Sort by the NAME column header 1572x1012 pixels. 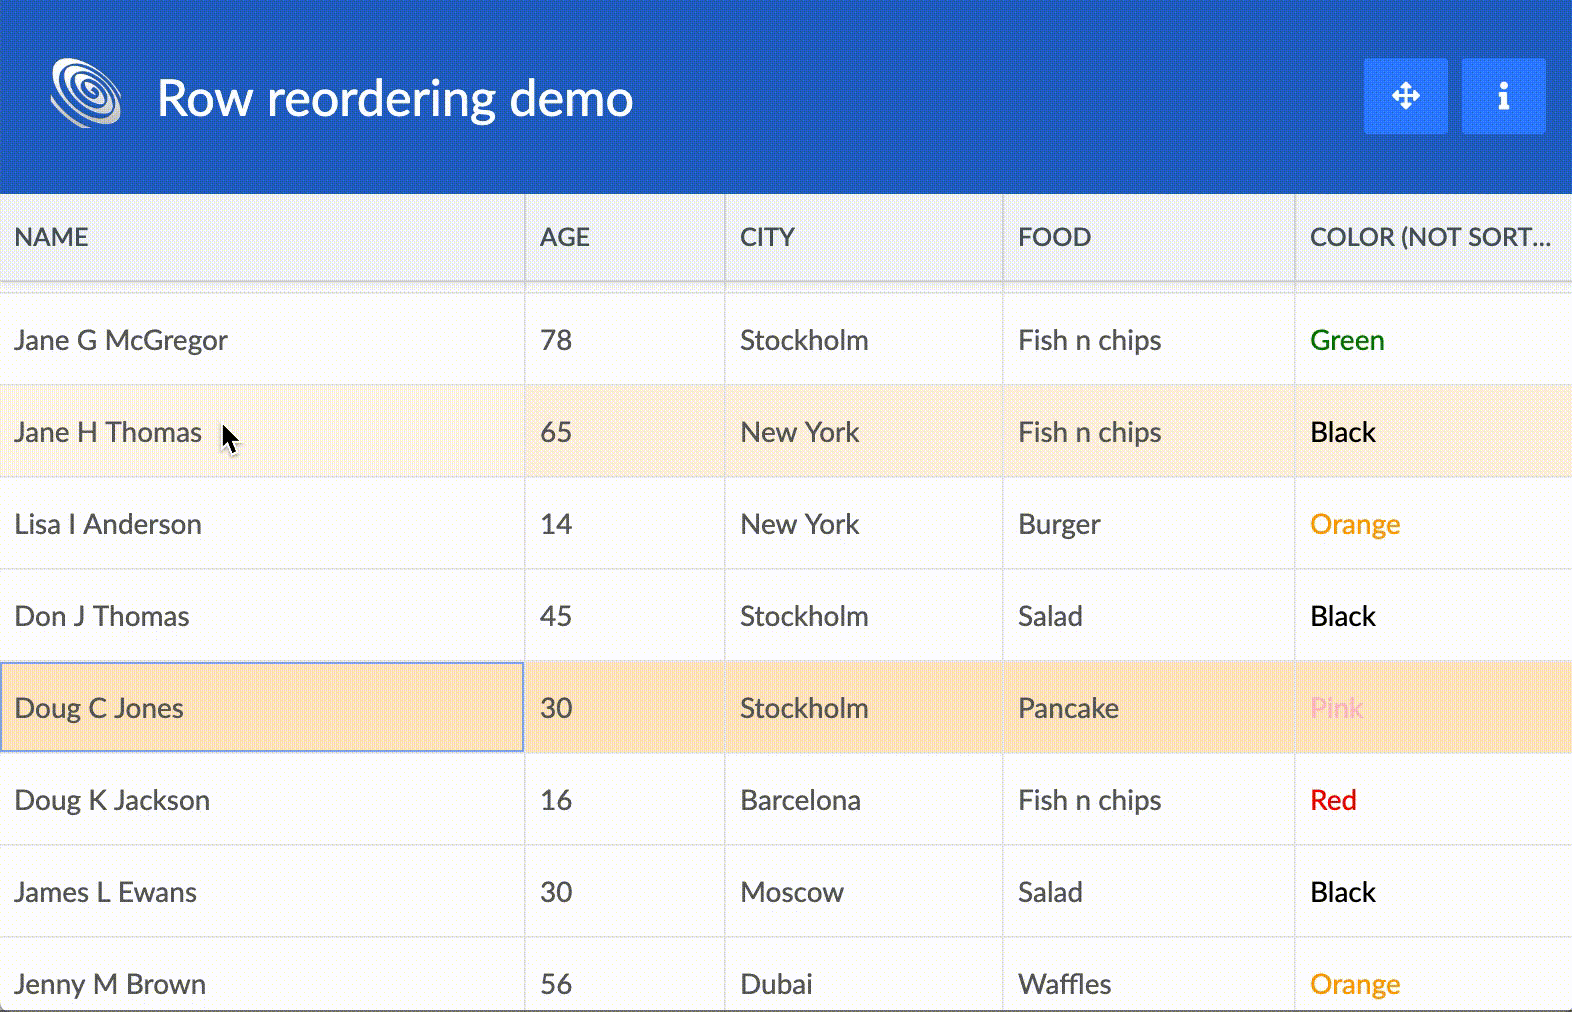(52, 237)
